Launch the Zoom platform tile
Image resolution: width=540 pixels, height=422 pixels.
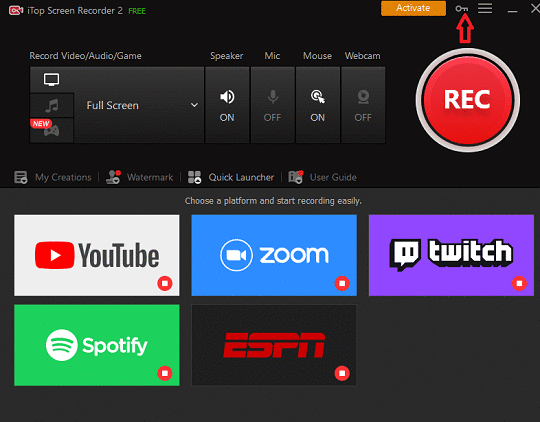click(274, 255)
